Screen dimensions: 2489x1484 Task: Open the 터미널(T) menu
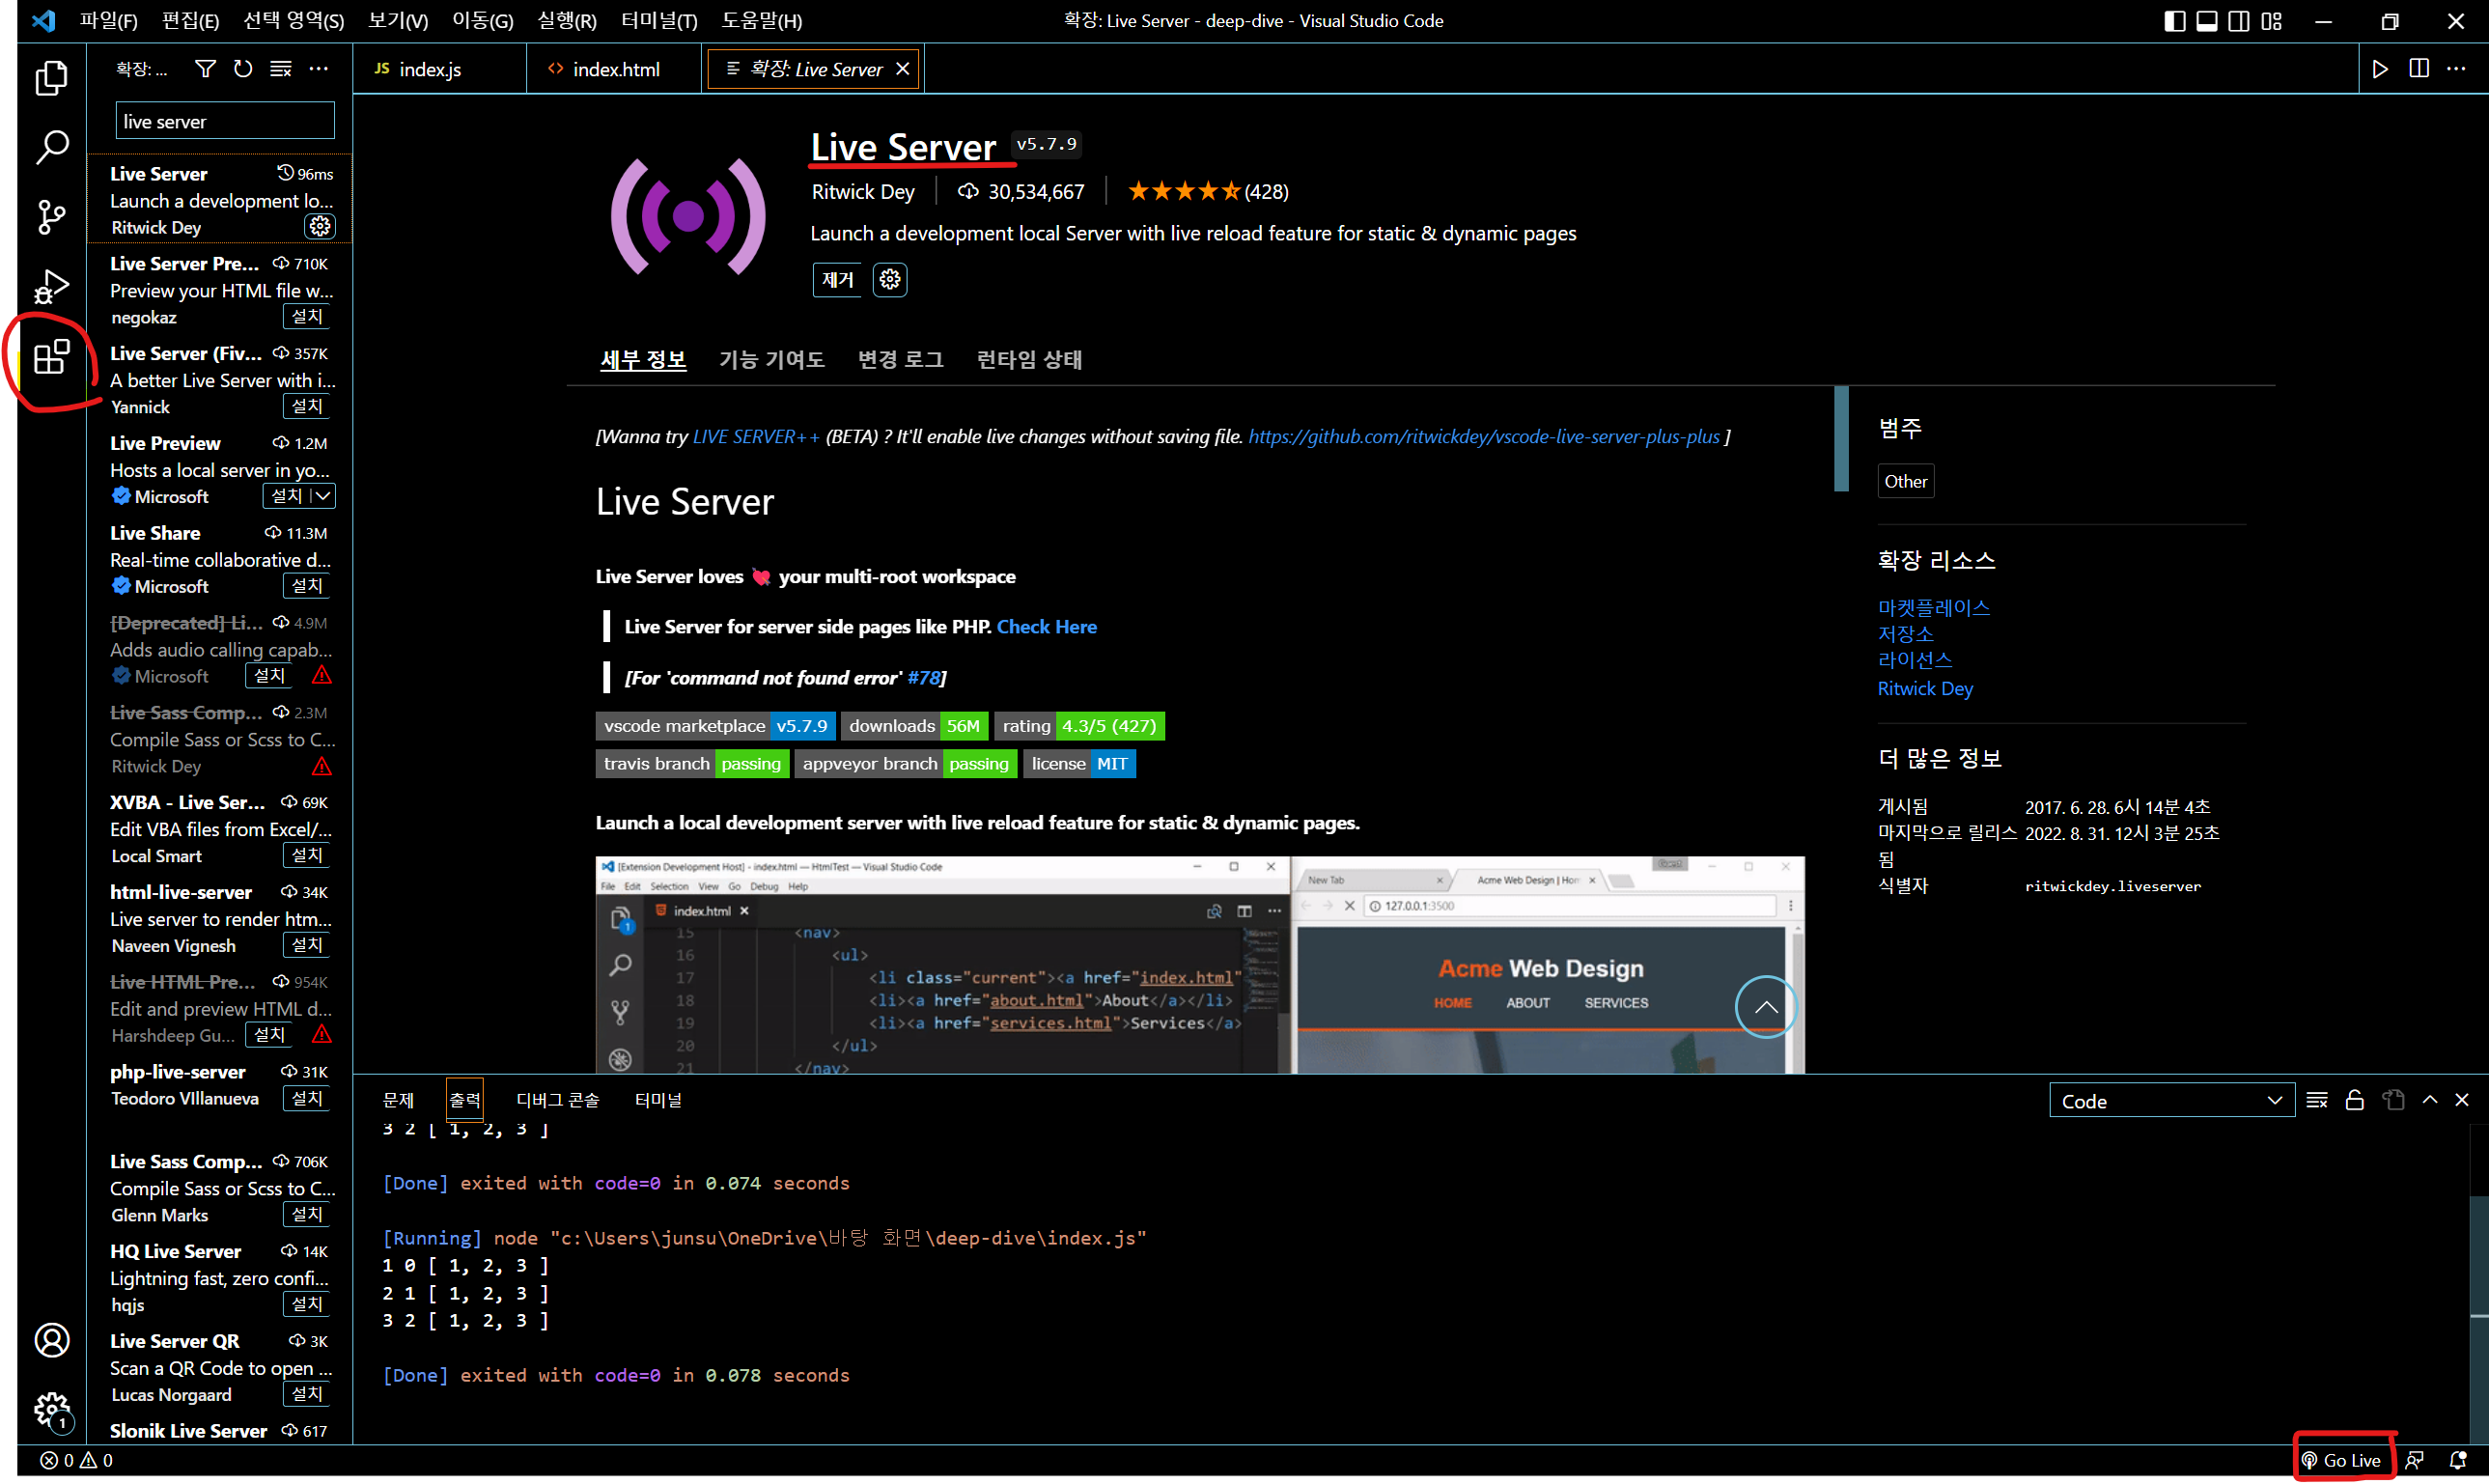tap(658, 21)
